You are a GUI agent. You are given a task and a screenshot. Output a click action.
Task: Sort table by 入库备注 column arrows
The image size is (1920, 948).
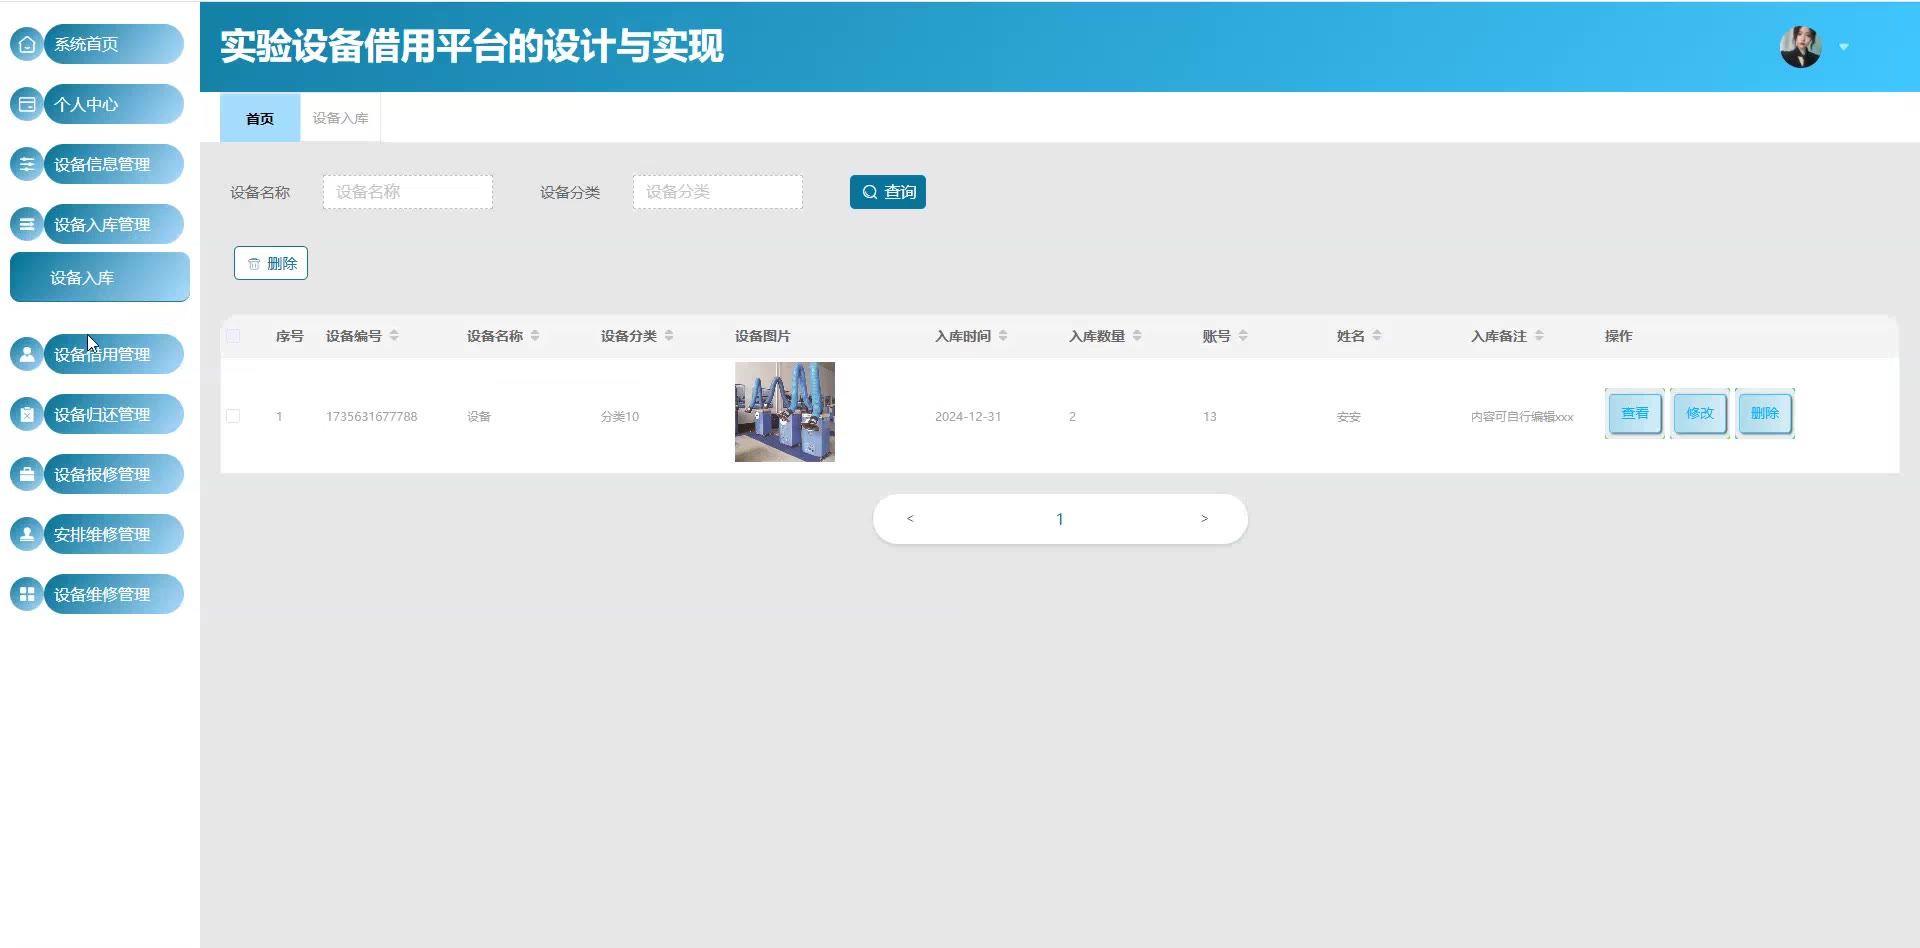(1539, 336)
